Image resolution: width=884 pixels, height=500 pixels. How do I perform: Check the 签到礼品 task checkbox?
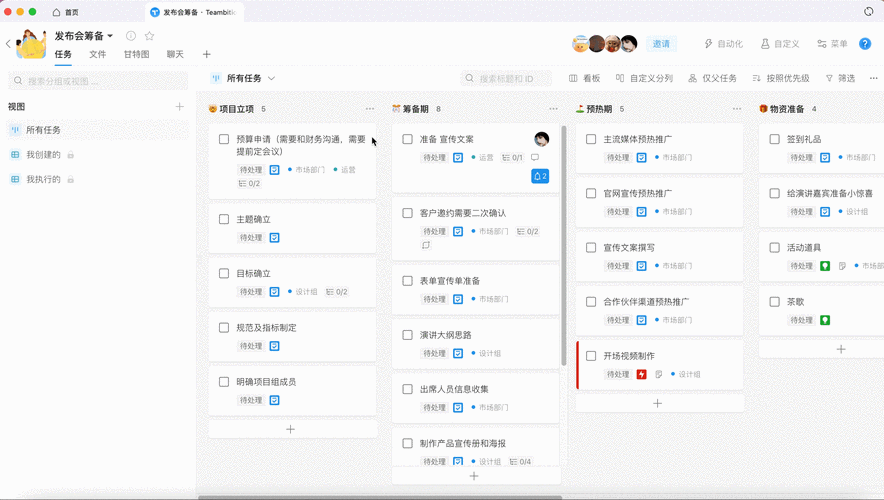coord(775,139)
